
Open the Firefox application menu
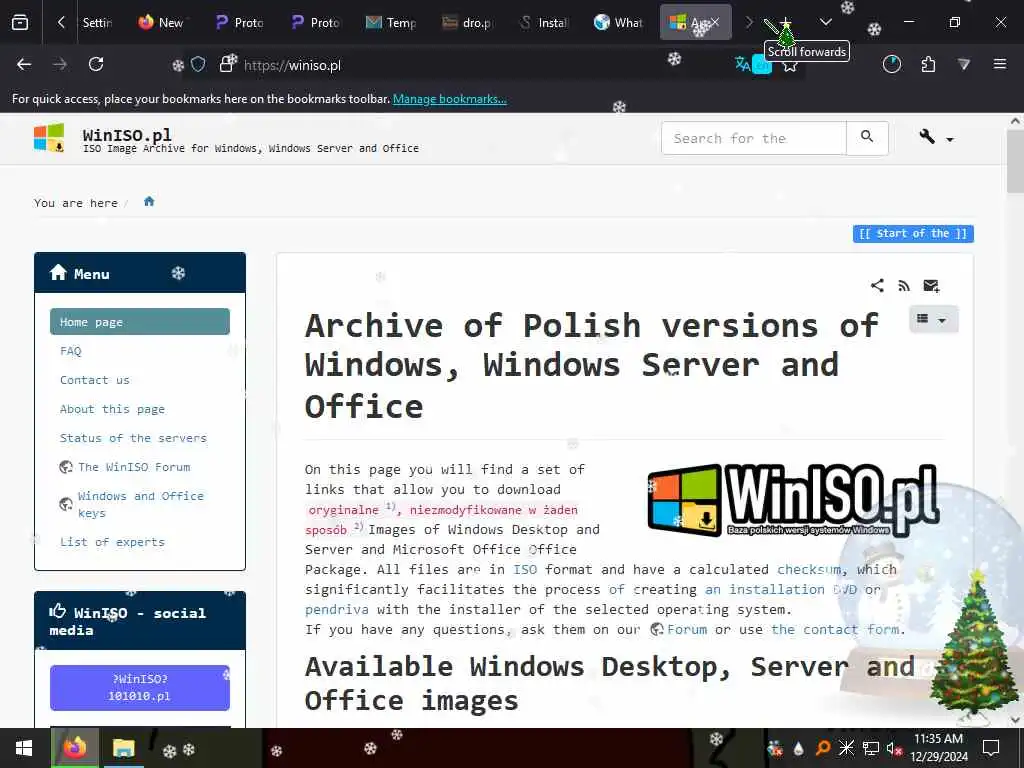click(x=1000, y=64)
